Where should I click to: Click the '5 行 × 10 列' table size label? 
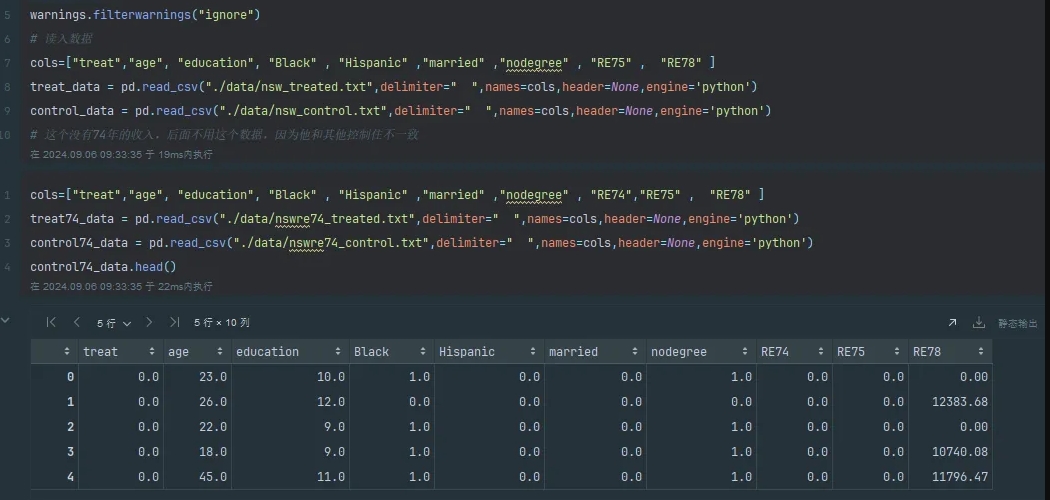(x=222, y=323)
